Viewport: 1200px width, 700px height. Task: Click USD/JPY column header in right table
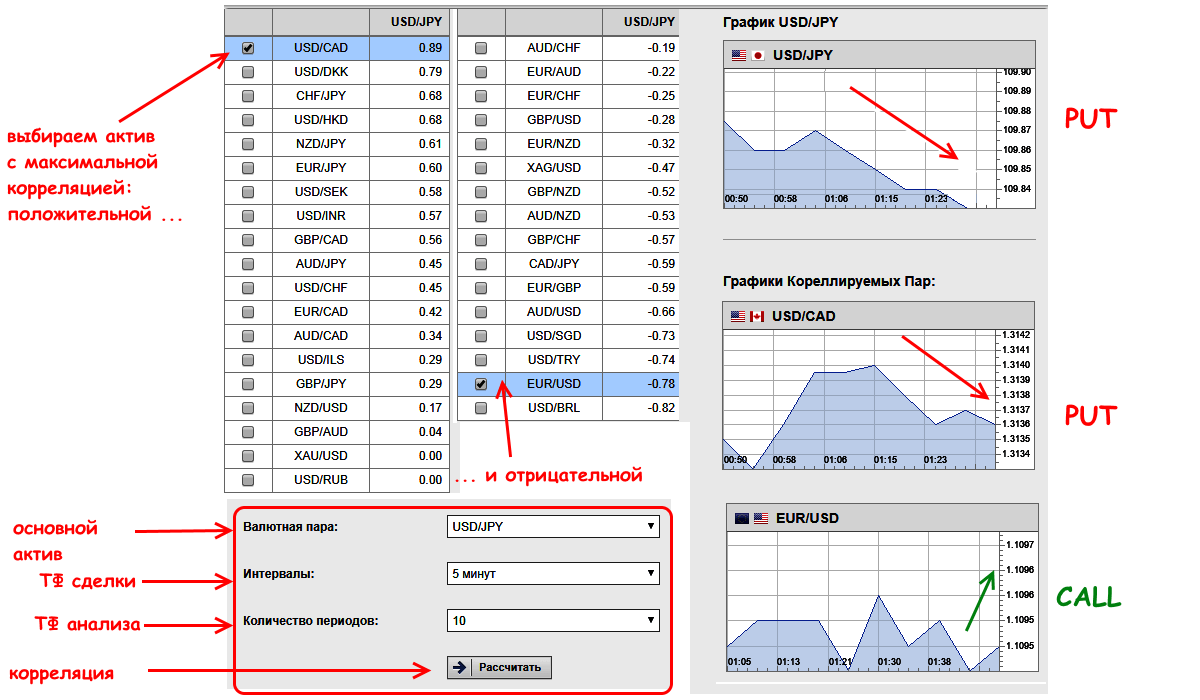(648, 22)
